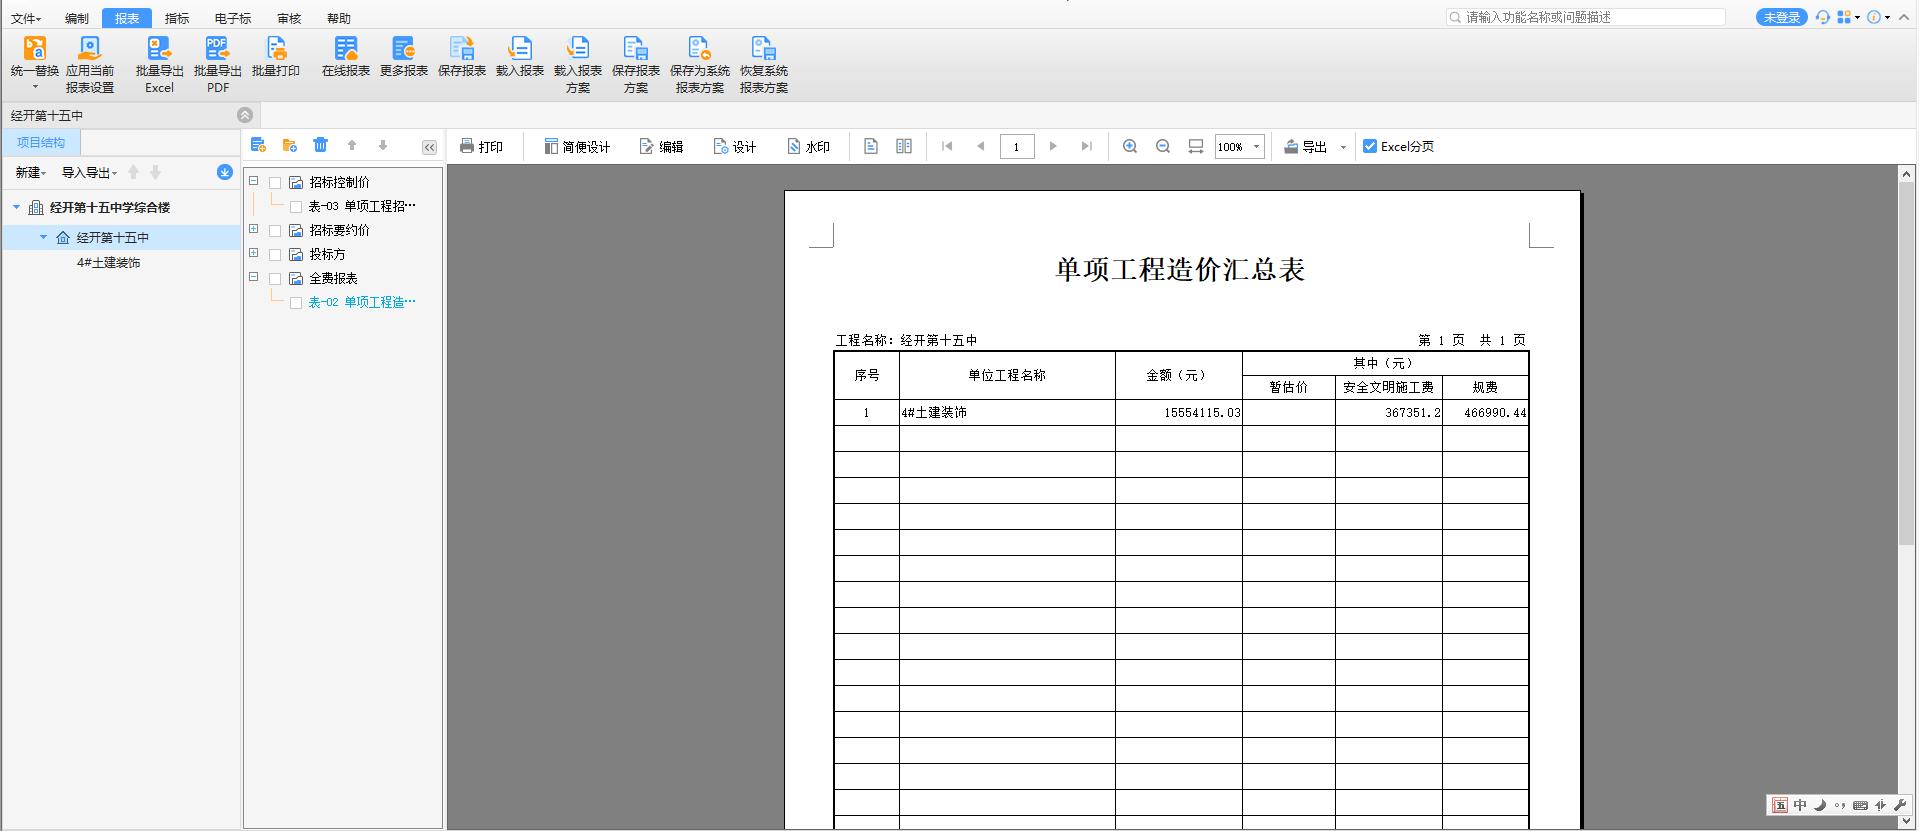Open the 100% zoom dropdown
Viewport: 1919px width, 831px height.
[x=1257, y=146]
